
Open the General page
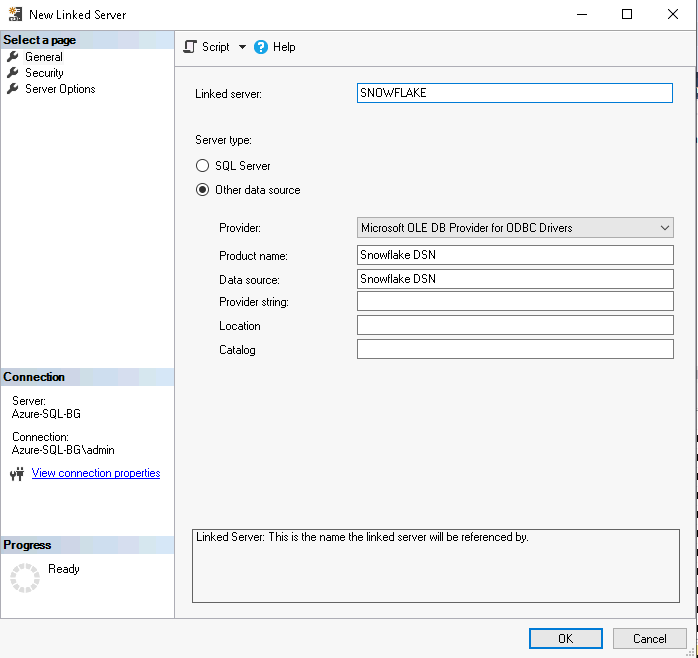[x=44, y=57]
